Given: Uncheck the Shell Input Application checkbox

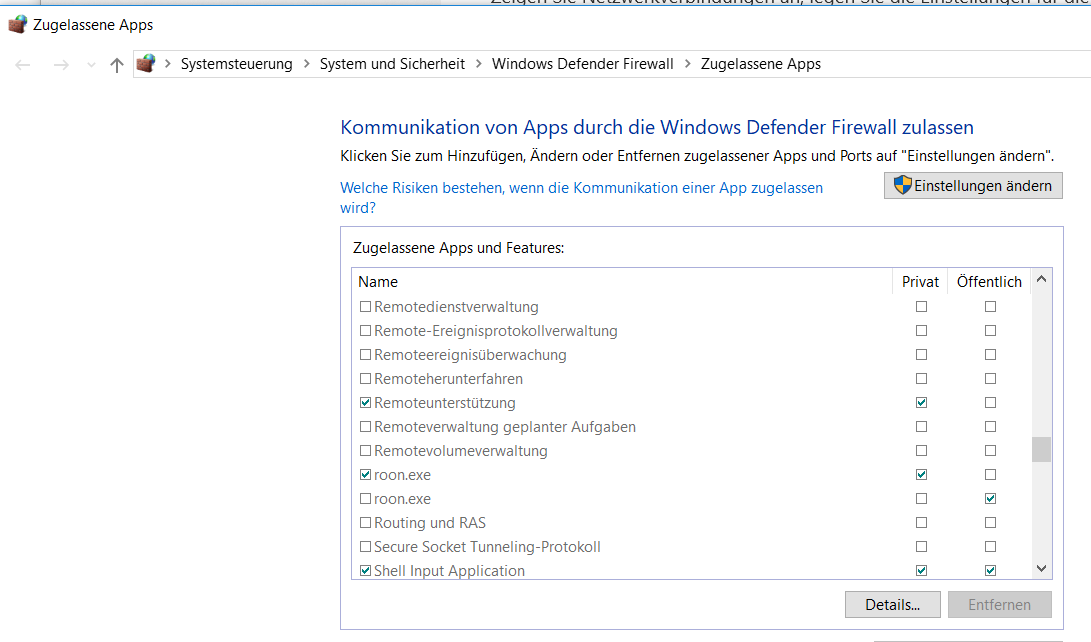Looking at the screenshot, I should pos(365,570).
